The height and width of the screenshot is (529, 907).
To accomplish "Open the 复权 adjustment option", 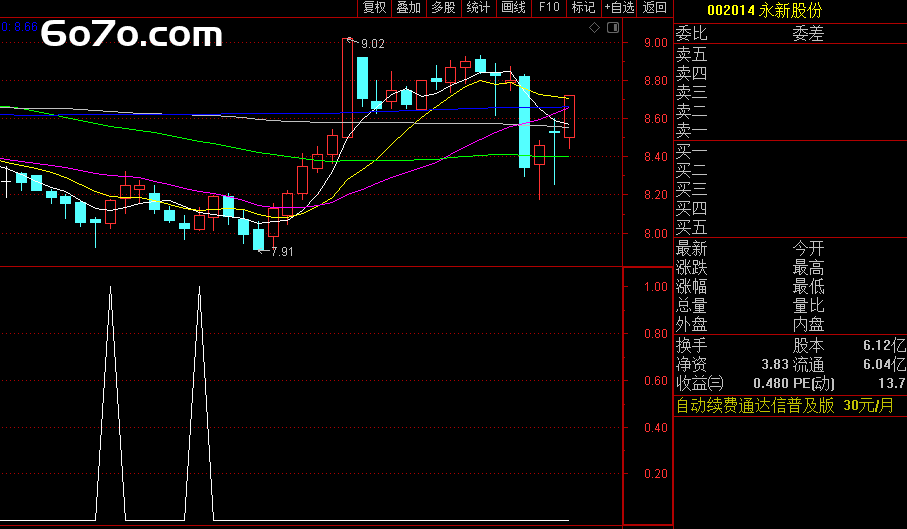I will tap(374, 8).
